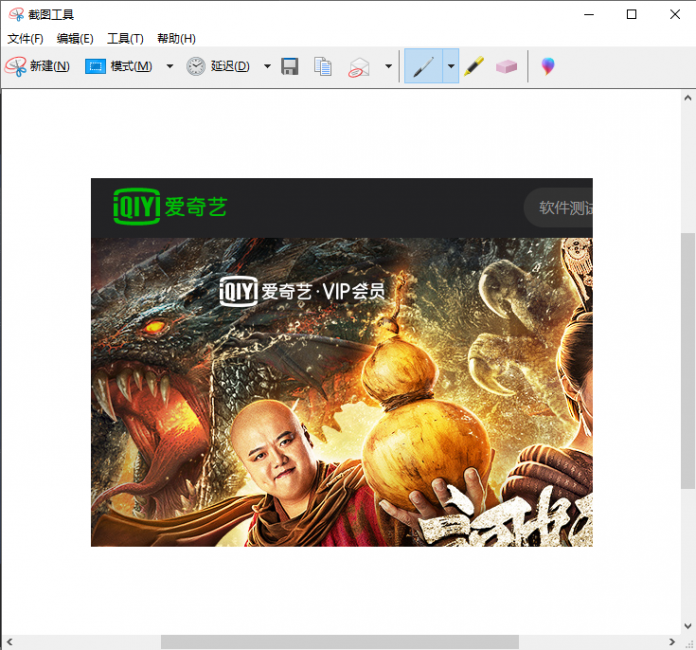Select the Highlighter tool
This screenshot has width=696, height=650.
click(x=474, y=66)
